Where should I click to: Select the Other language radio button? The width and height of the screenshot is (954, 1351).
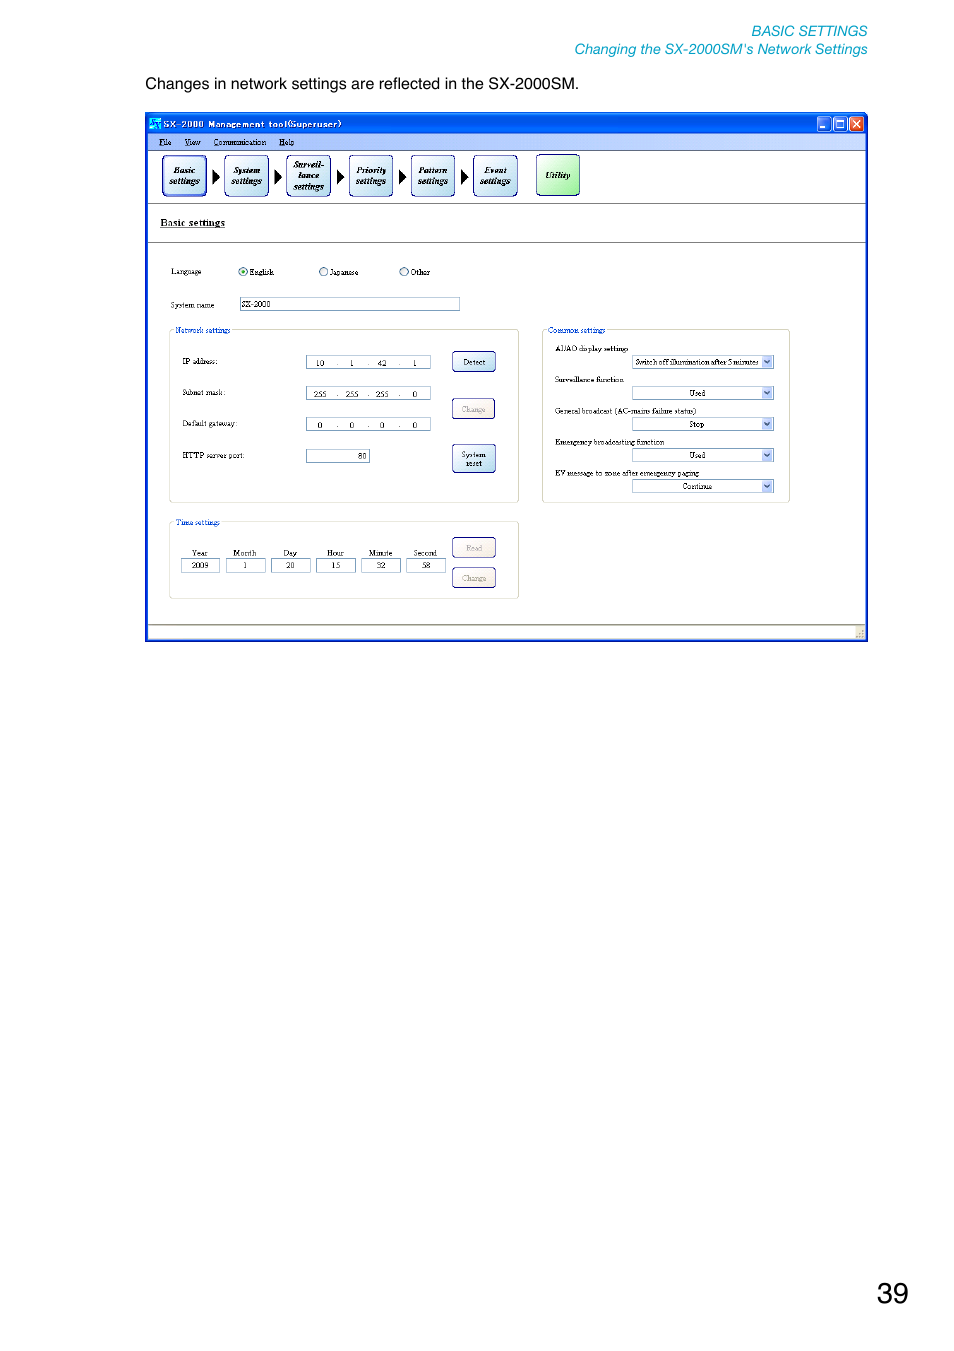[x=404, y=272]
